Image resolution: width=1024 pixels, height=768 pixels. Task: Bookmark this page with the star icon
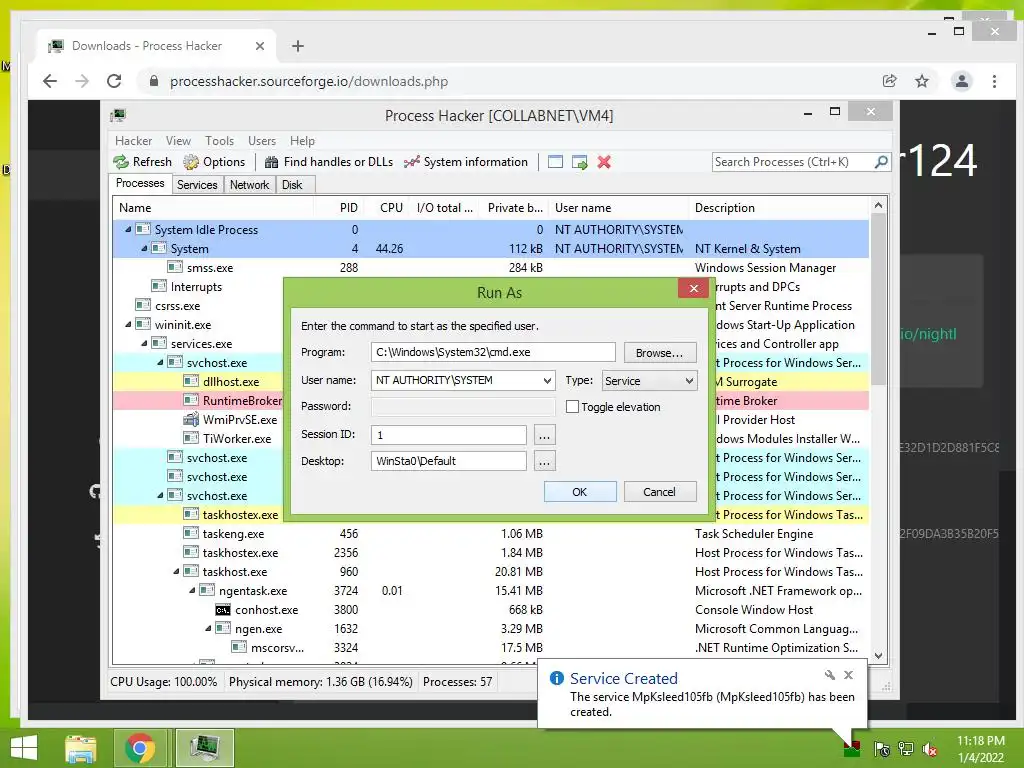tap(921, 81)
